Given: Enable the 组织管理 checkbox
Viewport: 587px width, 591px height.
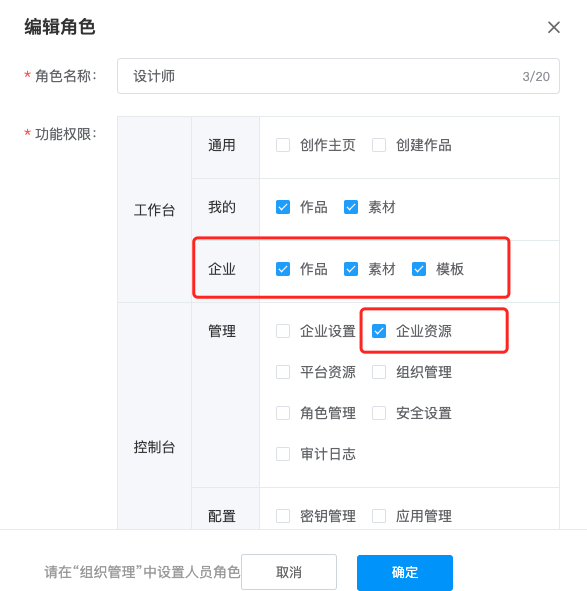Looking at the screenshot, I should point(379,372).
